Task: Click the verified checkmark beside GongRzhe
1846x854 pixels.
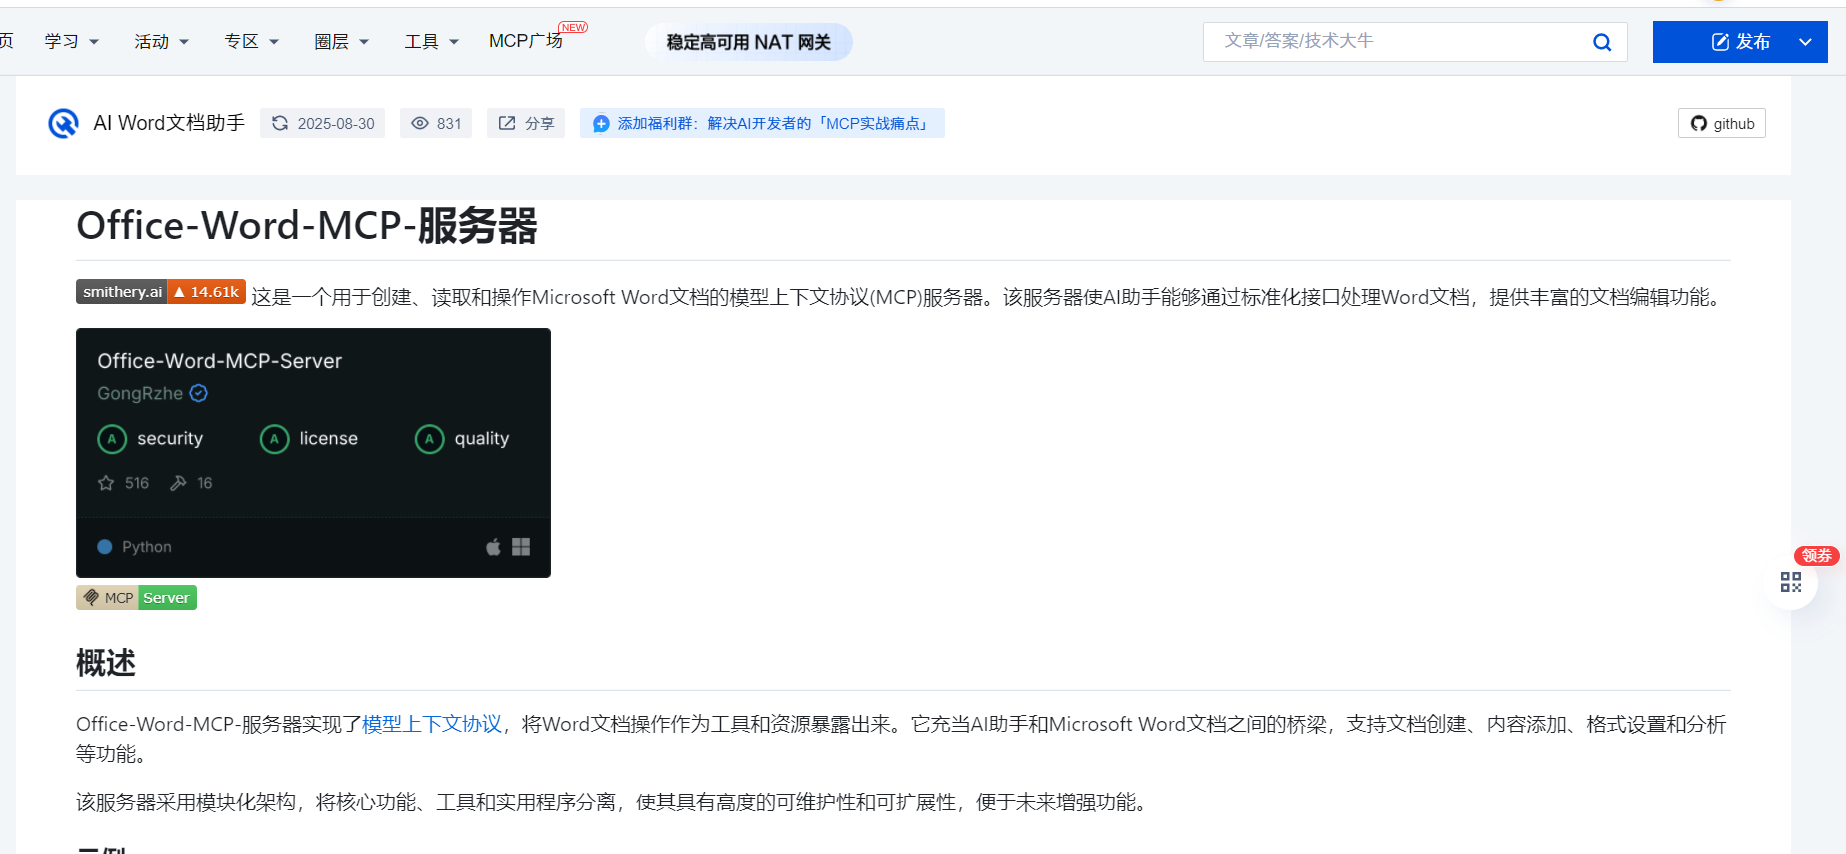Action: (199, 393)
